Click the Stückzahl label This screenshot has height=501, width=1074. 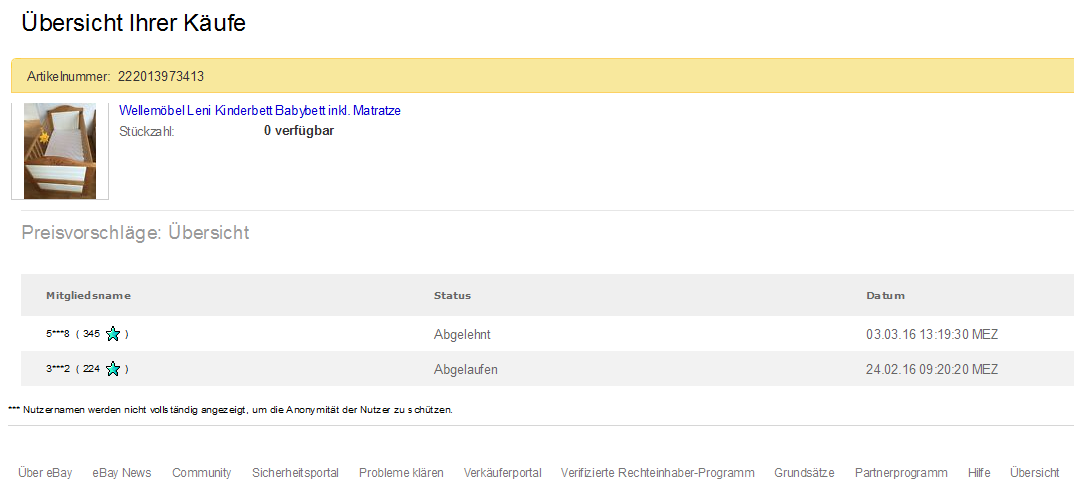coord(147,131)
